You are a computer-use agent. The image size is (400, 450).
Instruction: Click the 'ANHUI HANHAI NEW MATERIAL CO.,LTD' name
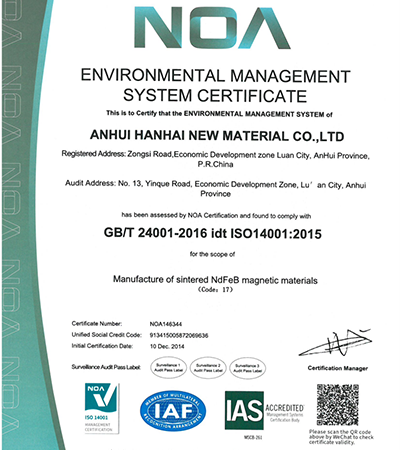[x=217, y=136]
